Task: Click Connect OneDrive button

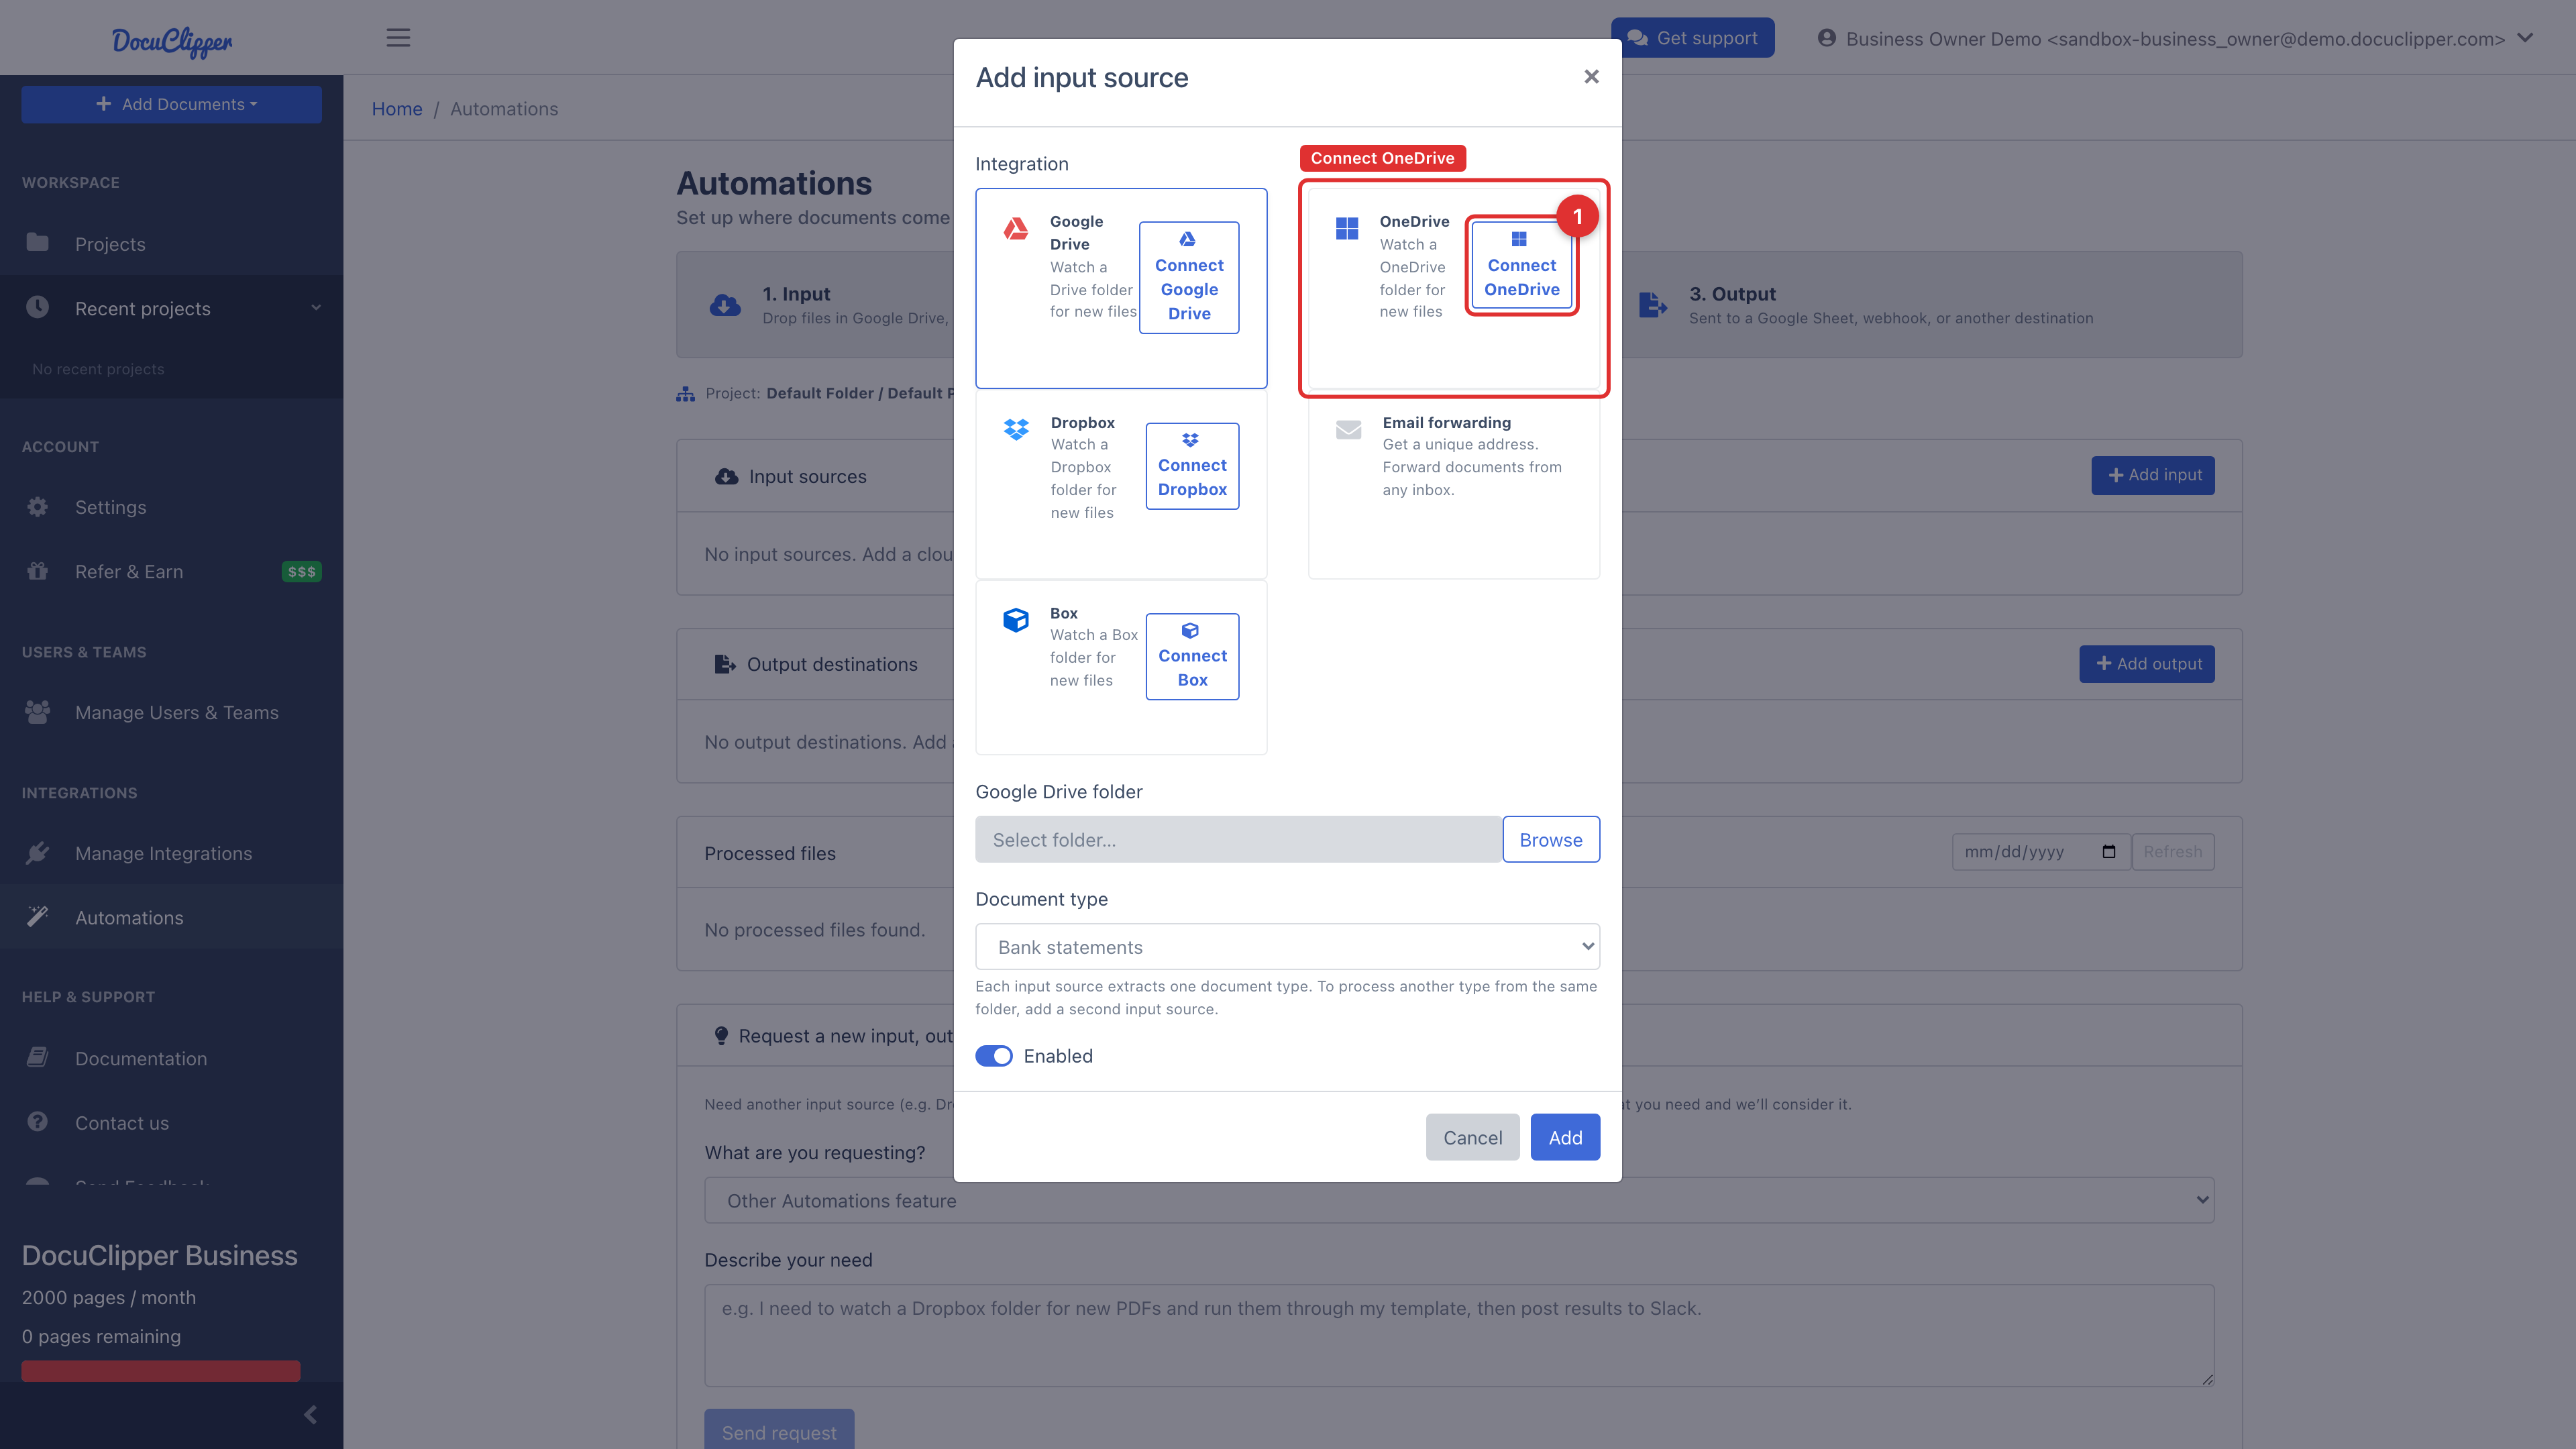Action: tap(1521, 265)
